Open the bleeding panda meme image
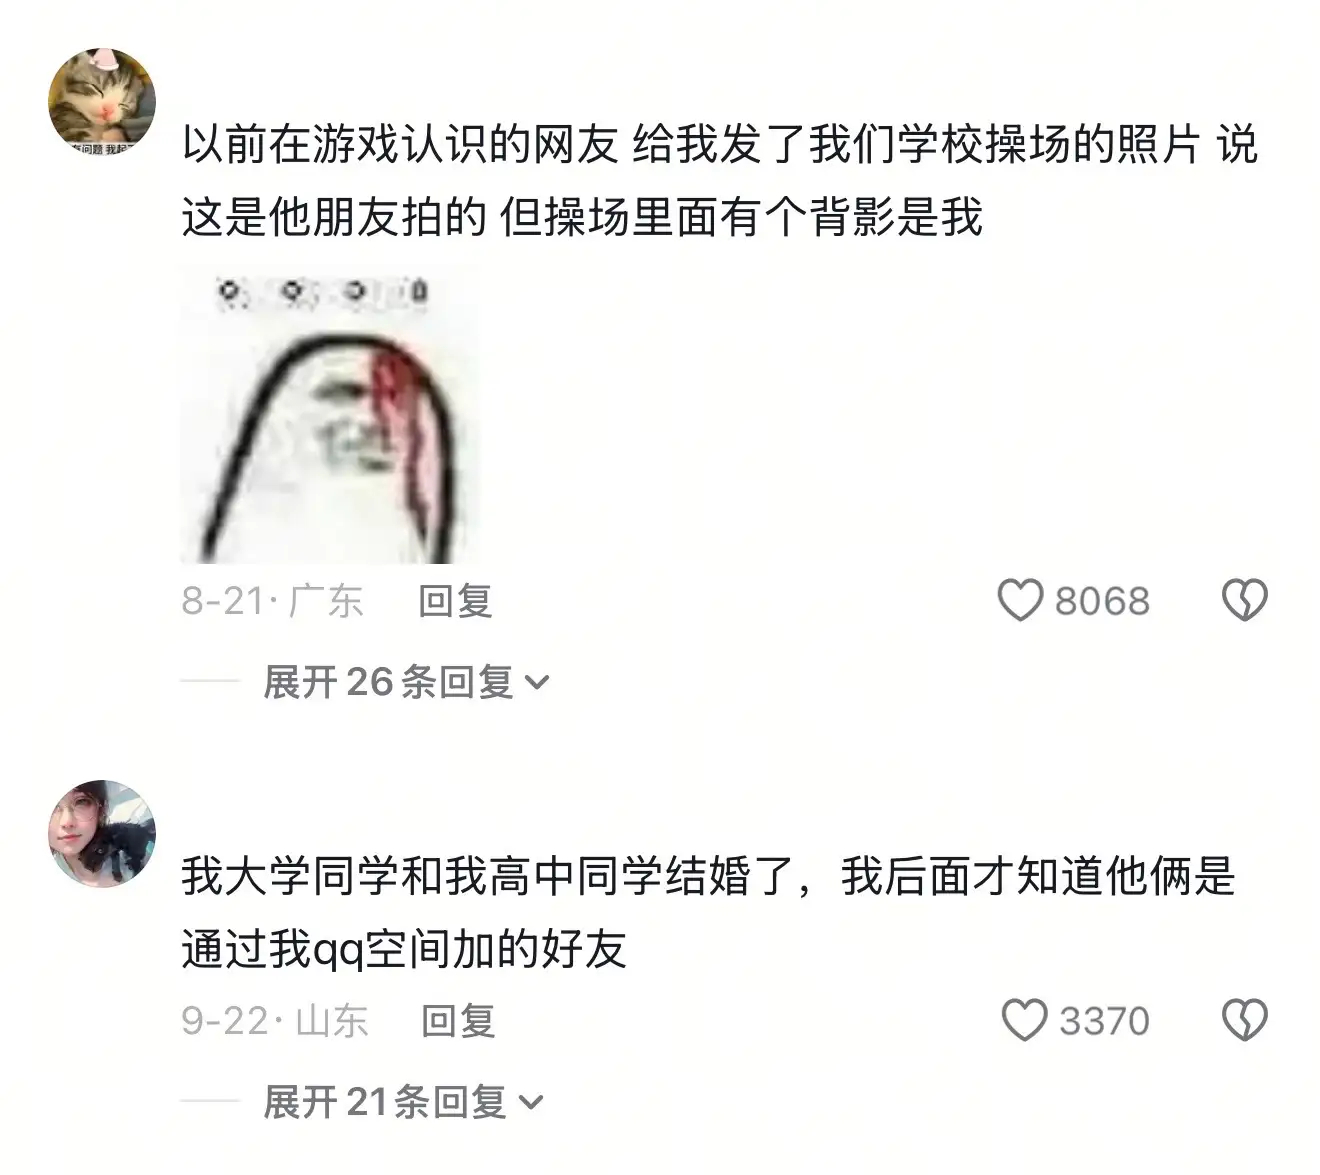Viewport: 1320px width, 1175px height. [329, 414]
